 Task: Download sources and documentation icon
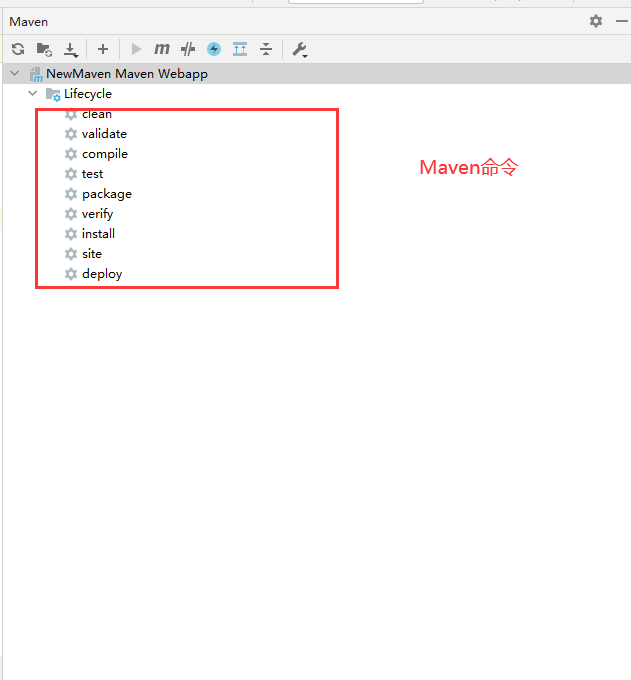pos(71,50)
